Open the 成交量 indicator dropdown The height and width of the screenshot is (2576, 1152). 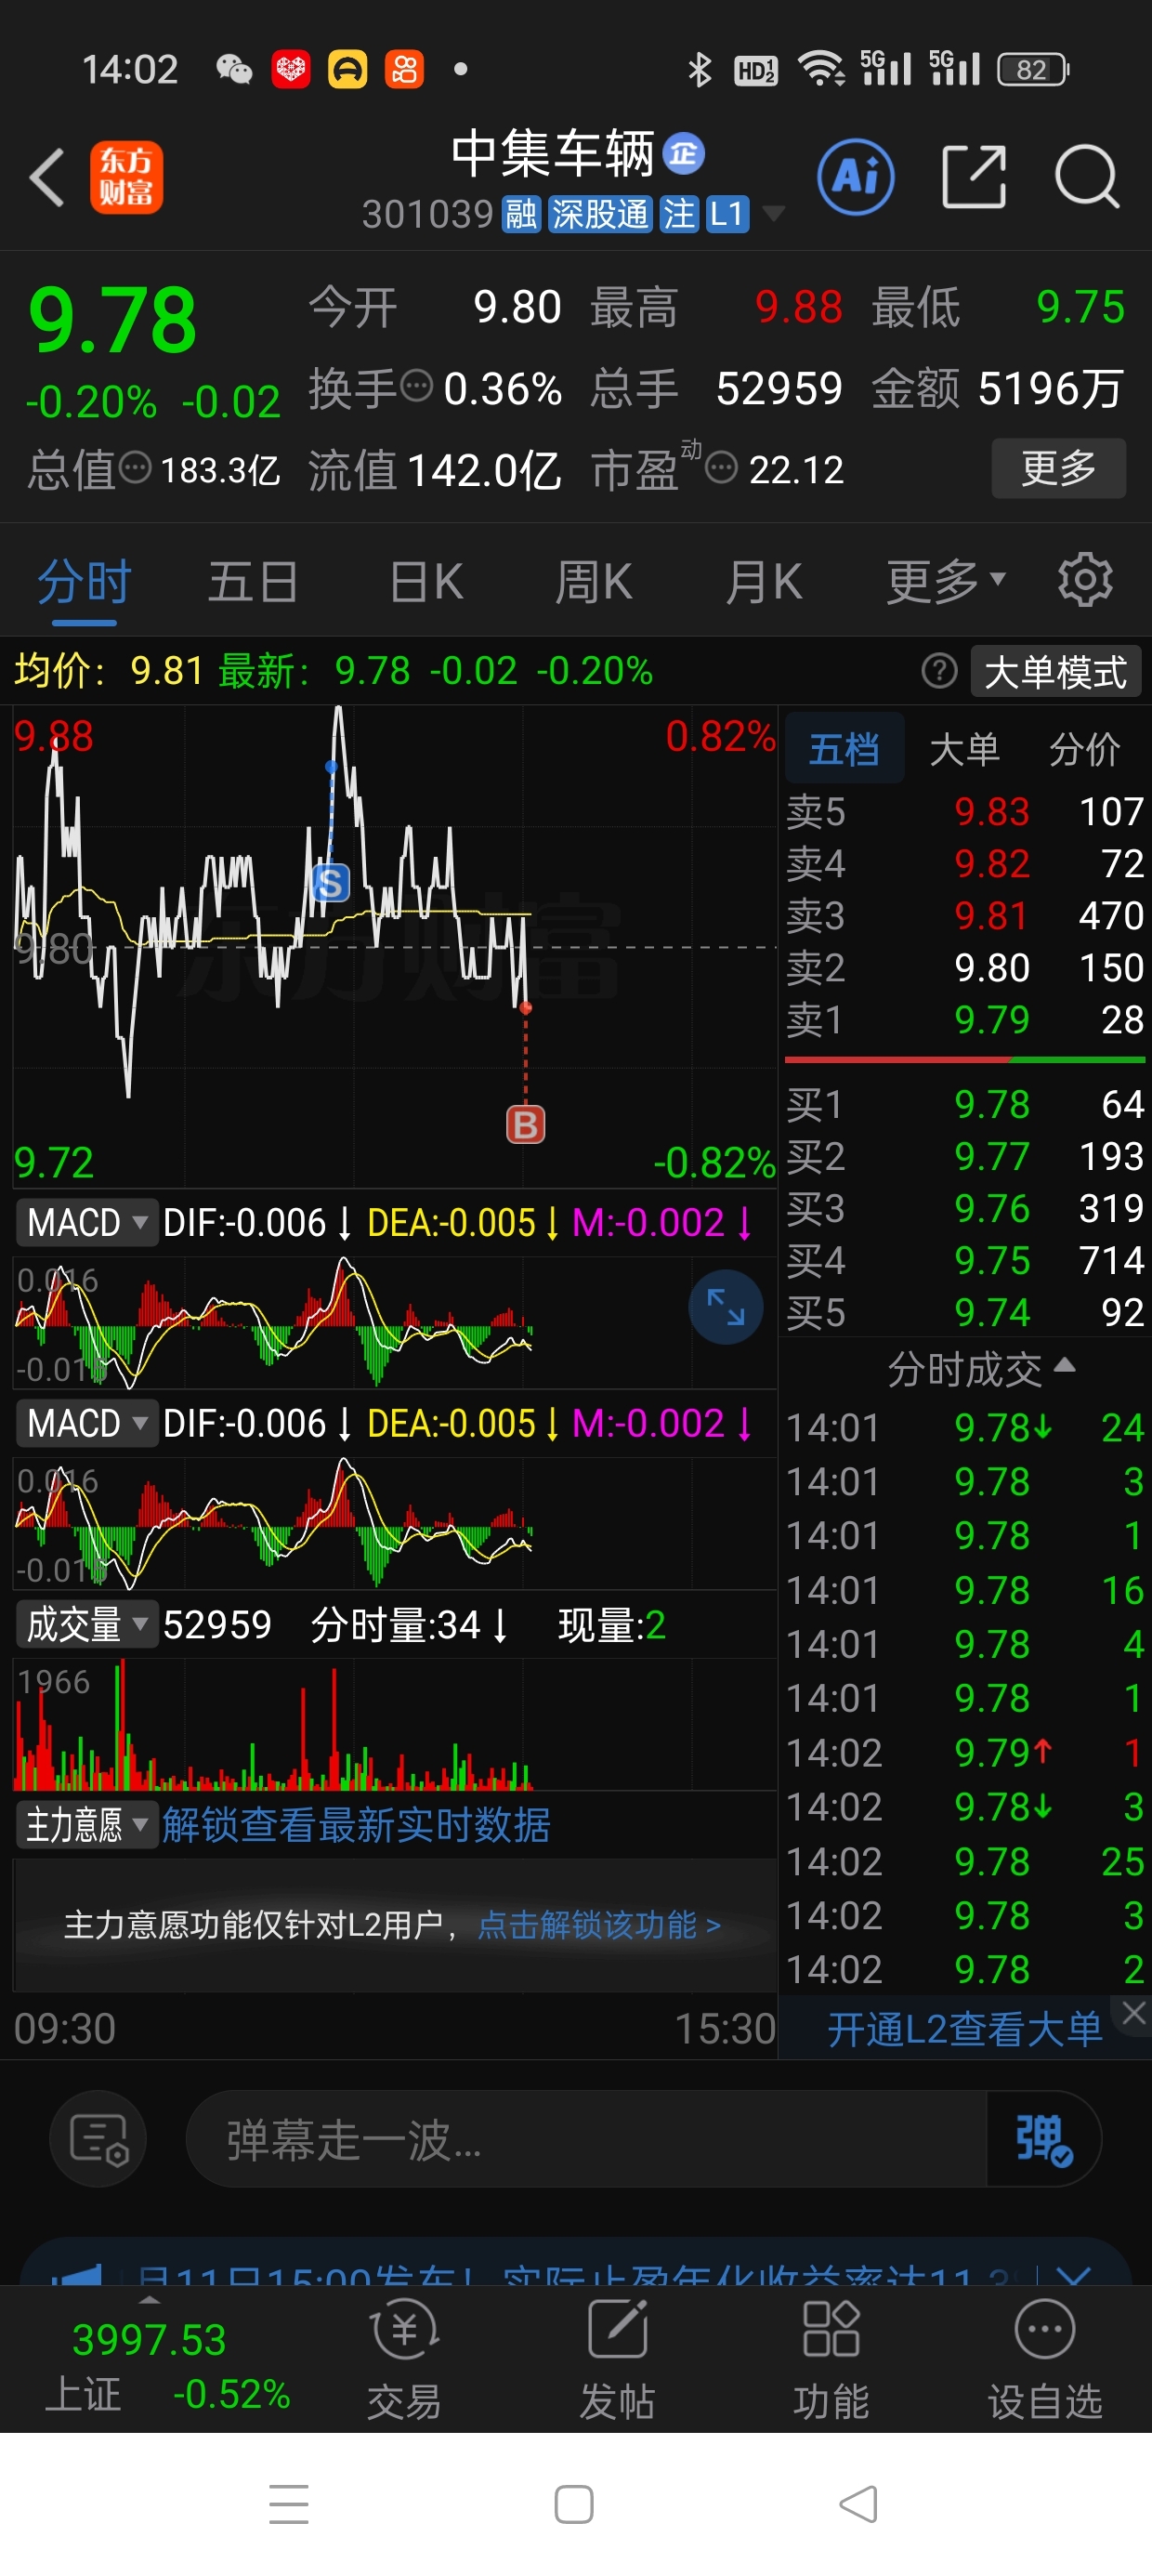pyautogui.click(x=87, y=1624)
